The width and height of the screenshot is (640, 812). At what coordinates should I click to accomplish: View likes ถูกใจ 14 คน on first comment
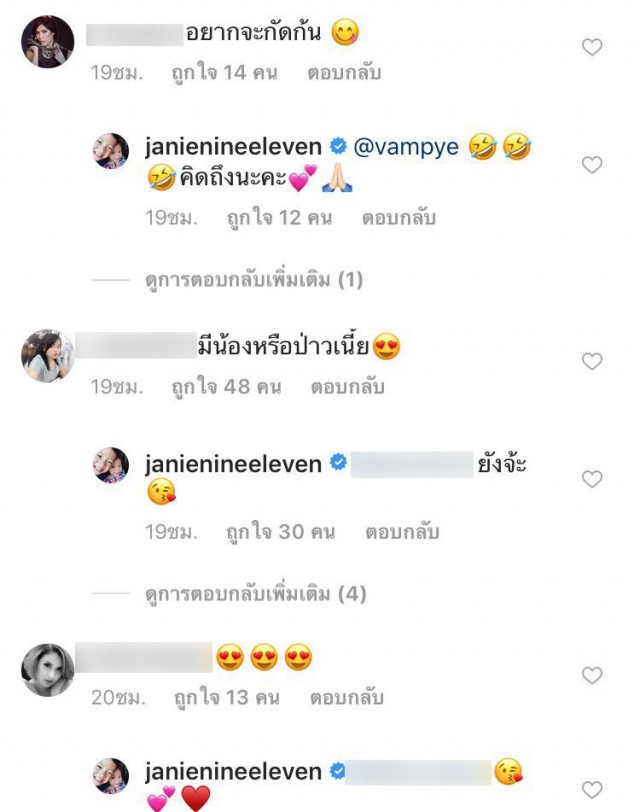coord(224,72)
